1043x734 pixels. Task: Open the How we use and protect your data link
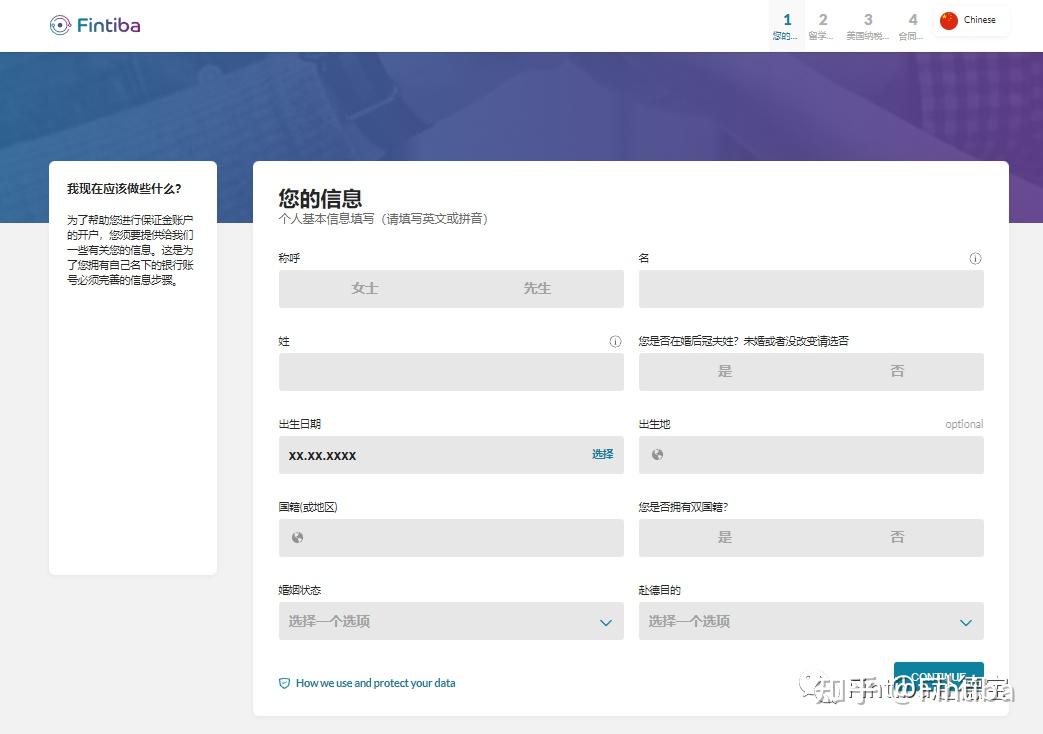click(x=374, y=683)
